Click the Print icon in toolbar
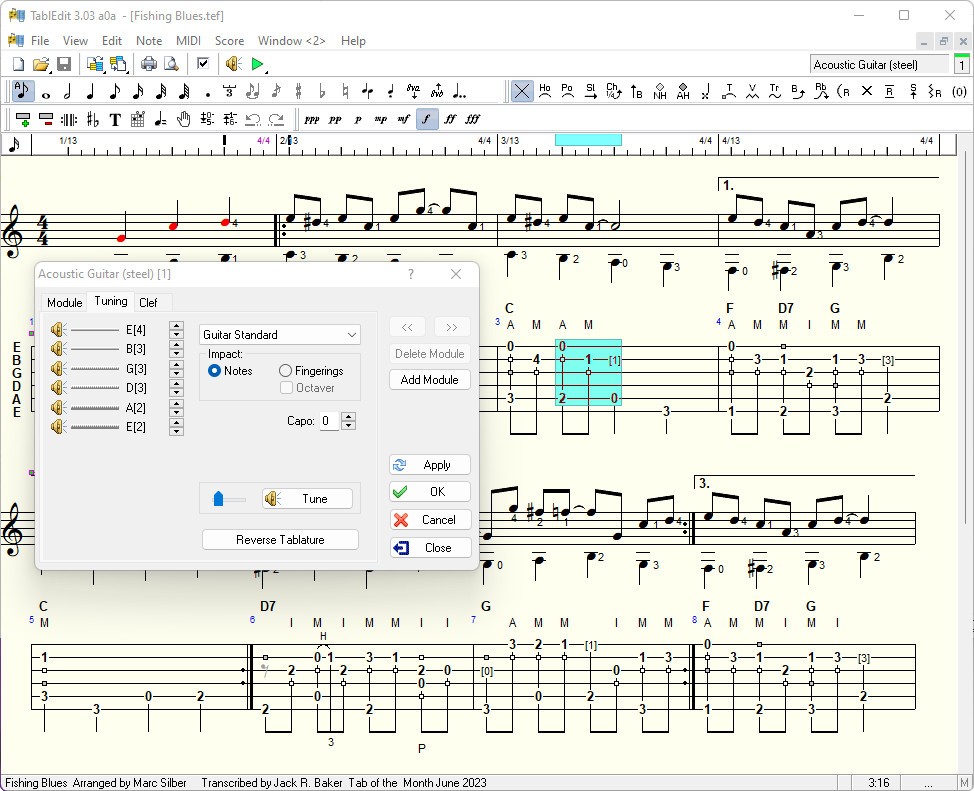Viewport: 974px width, 791px height. (x=149, y=64)
